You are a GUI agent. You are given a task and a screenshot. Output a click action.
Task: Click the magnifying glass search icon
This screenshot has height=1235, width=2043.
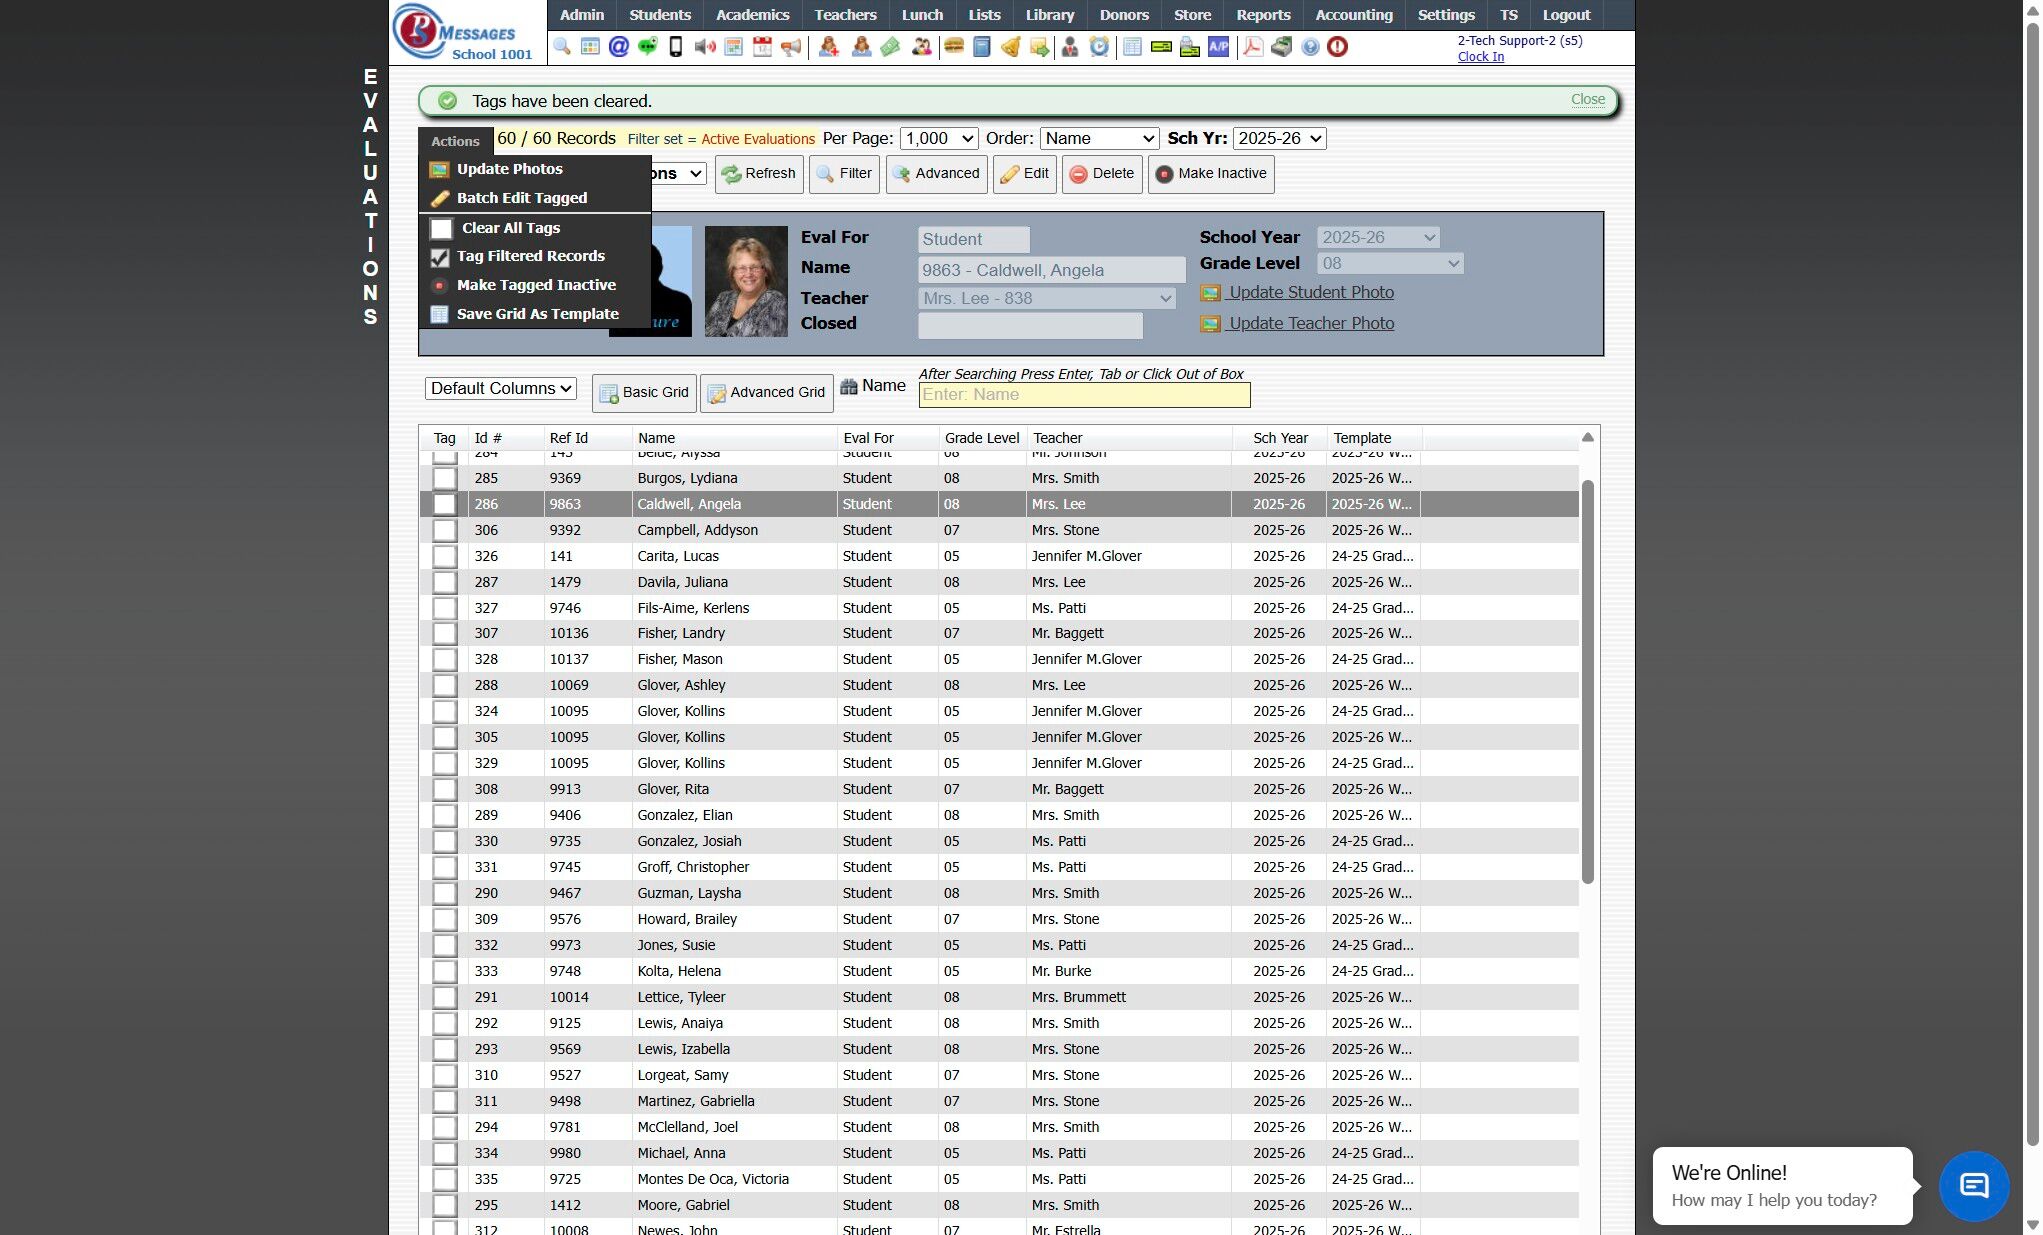[x=562, y=46]
